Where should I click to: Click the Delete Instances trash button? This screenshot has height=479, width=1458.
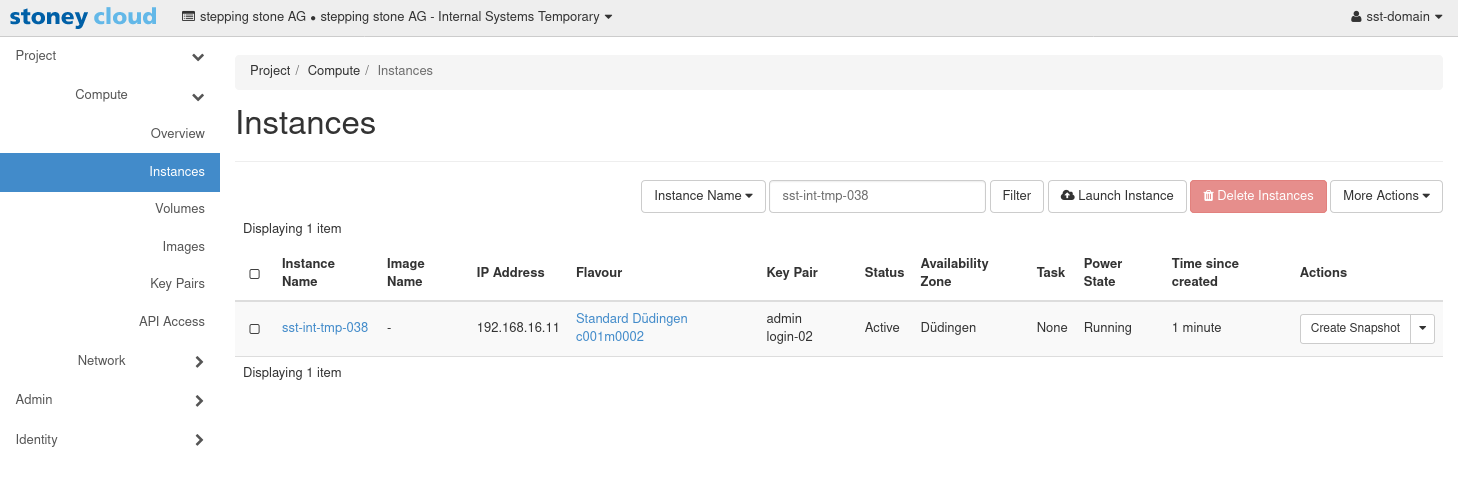tap(1258, 196)
